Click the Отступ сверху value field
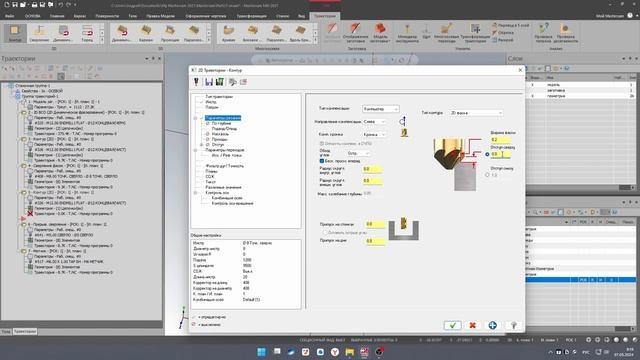 [500, 154]
